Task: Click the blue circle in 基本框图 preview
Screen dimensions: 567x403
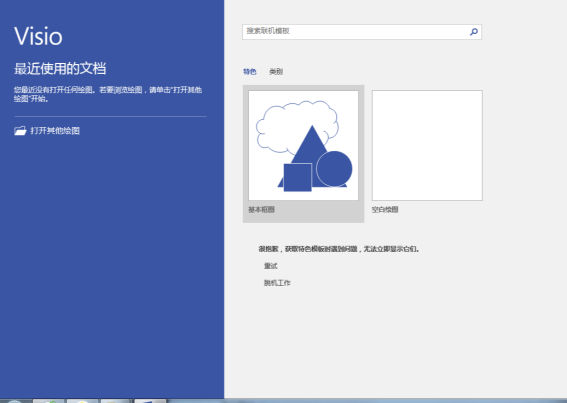Action: (334, 169)
